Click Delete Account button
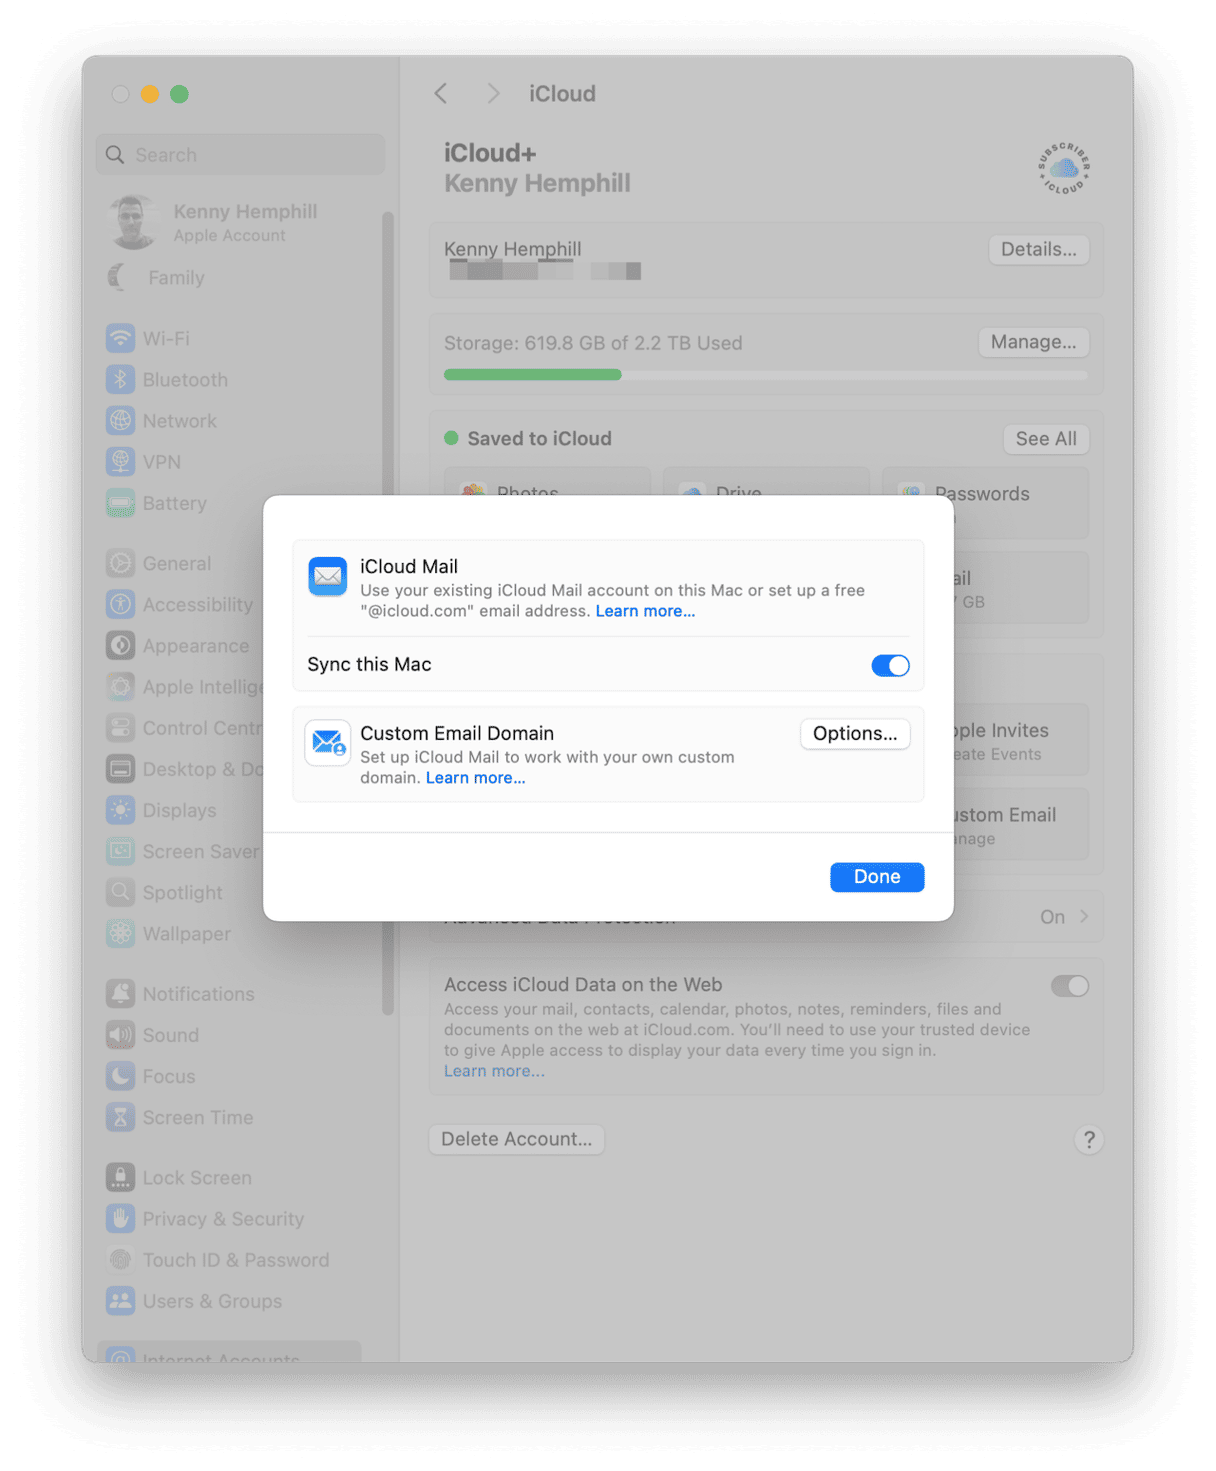Screen dimensions: 1216x1471 coord(516,1139)
